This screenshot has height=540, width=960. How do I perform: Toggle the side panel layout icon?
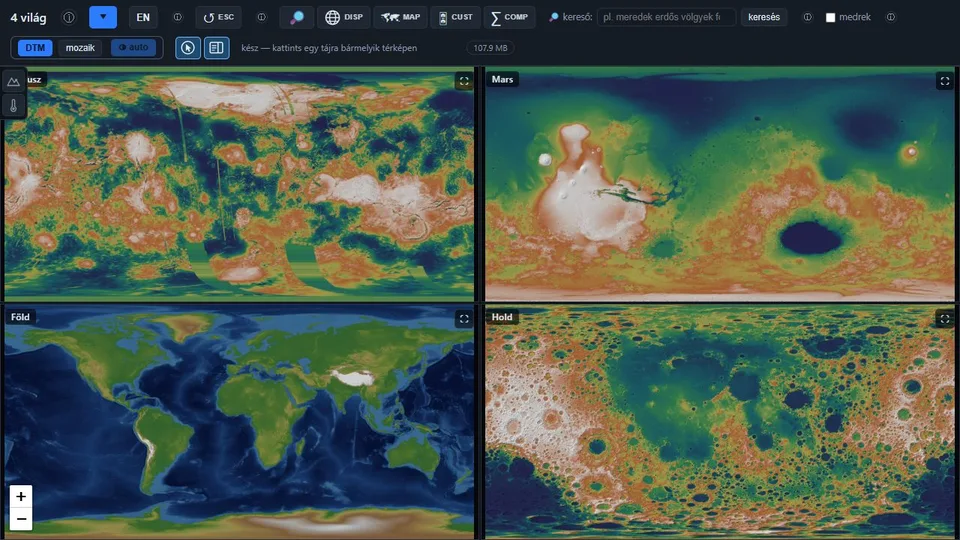216,48
